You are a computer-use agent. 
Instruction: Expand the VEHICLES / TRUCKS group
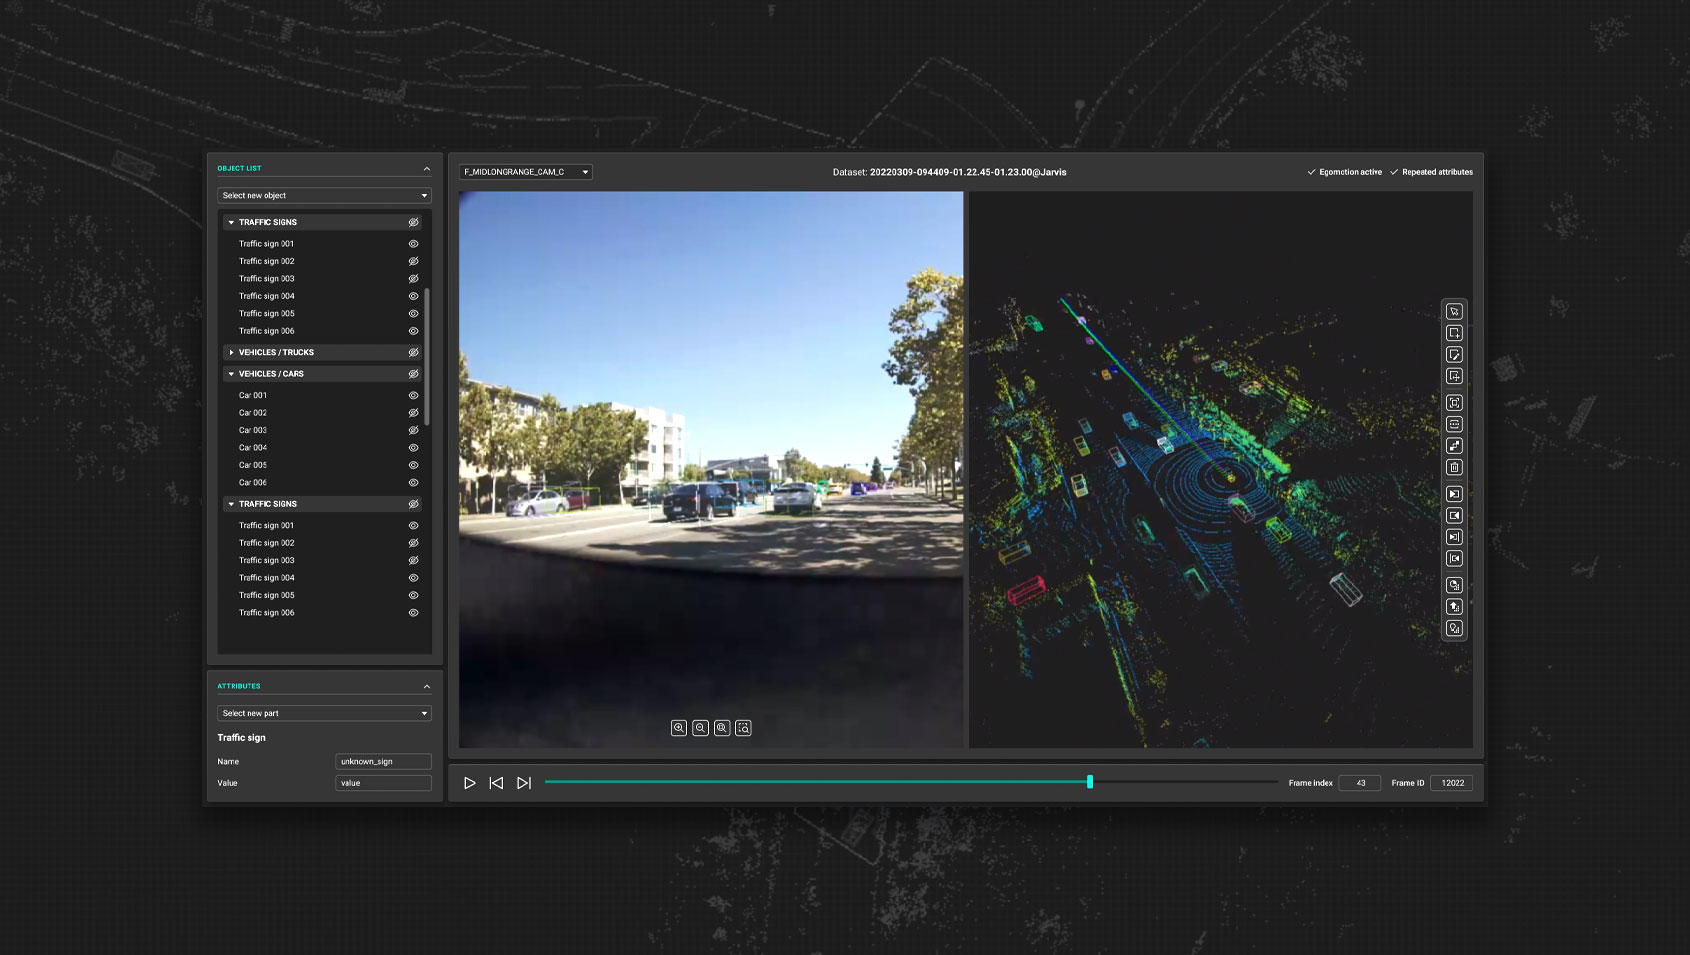point(232,353)
